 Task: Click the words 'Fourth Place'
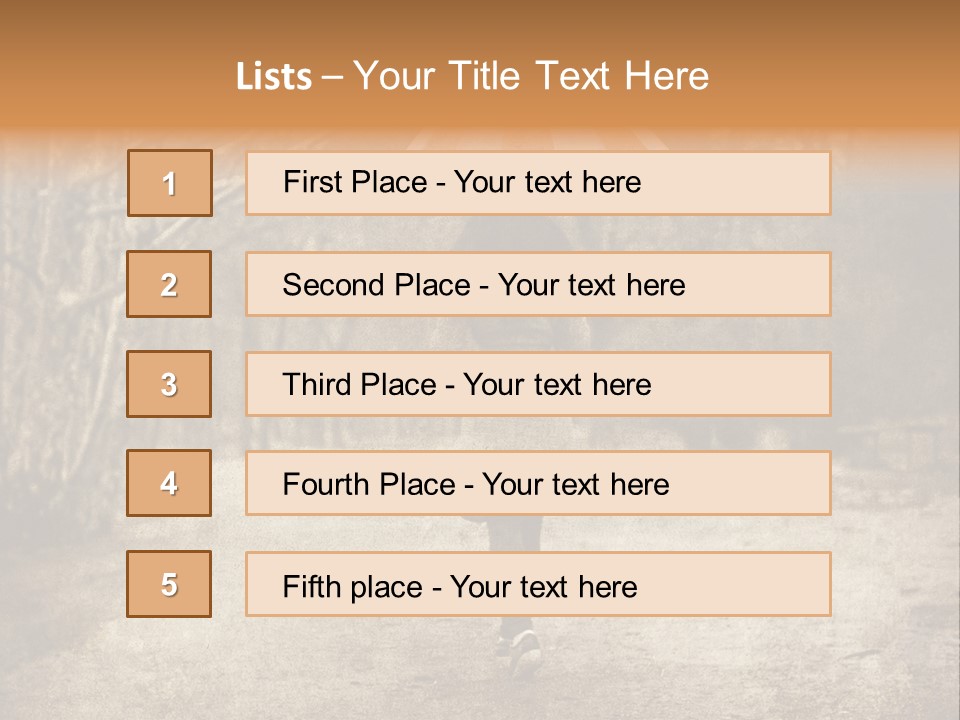click(369, 484)
